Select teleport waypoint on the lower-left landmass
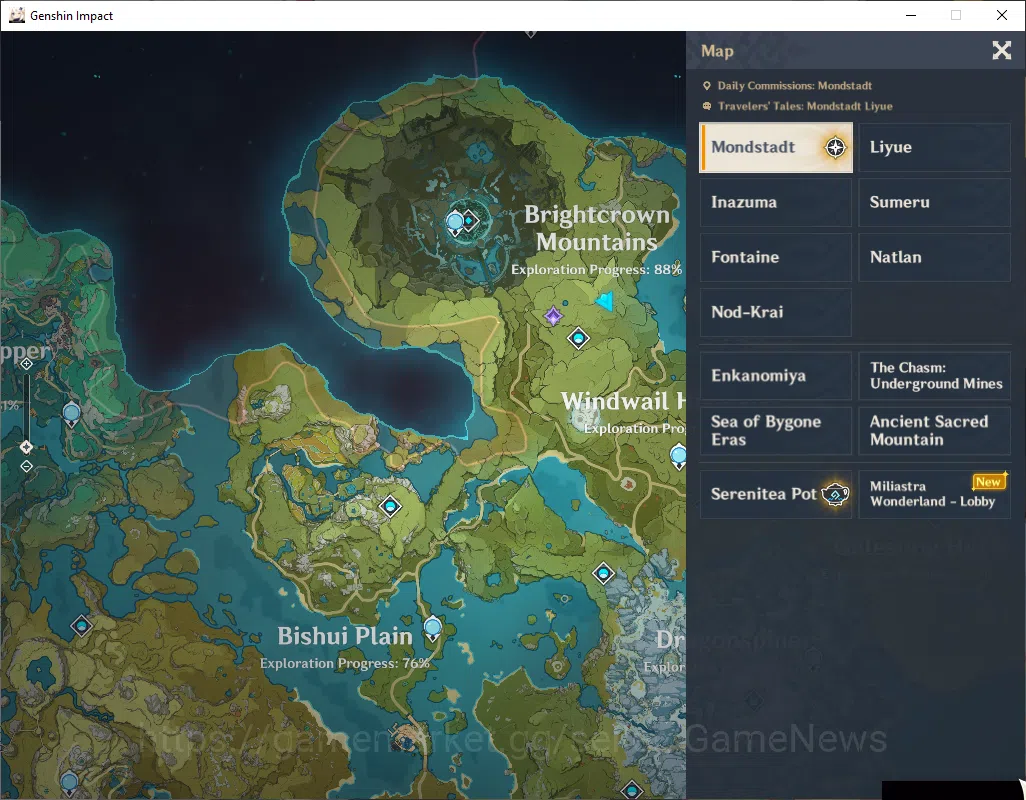 click(x=81, y=627)
